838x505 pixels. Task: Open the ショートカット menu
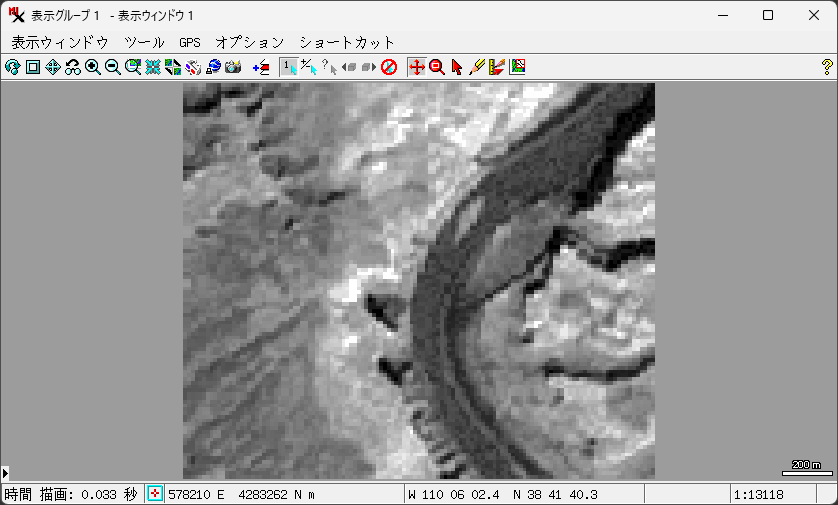tap(347, 42)
